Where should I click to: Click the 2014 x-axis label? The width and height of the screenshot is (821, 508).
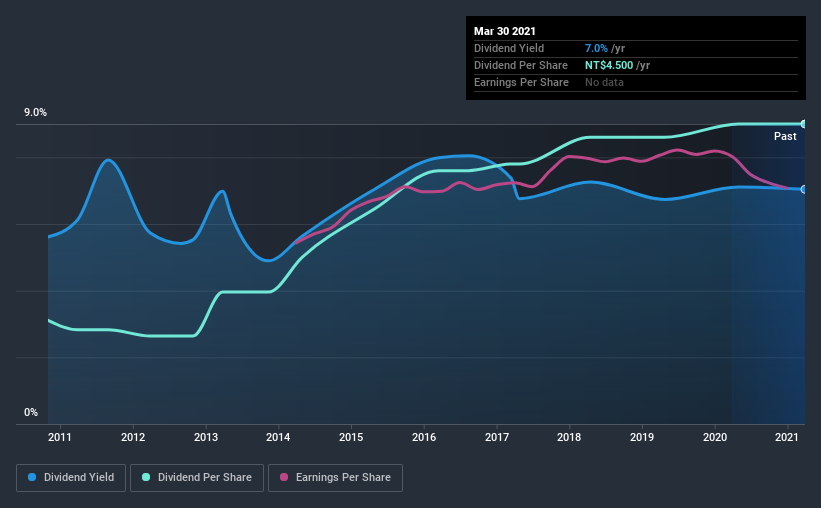pyautogui.click(x=278, y=437)
